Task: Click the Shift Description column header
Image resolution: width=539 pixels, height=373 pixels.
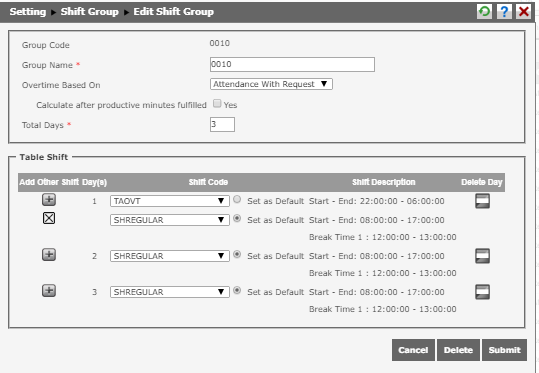Action: coord(384,182)
